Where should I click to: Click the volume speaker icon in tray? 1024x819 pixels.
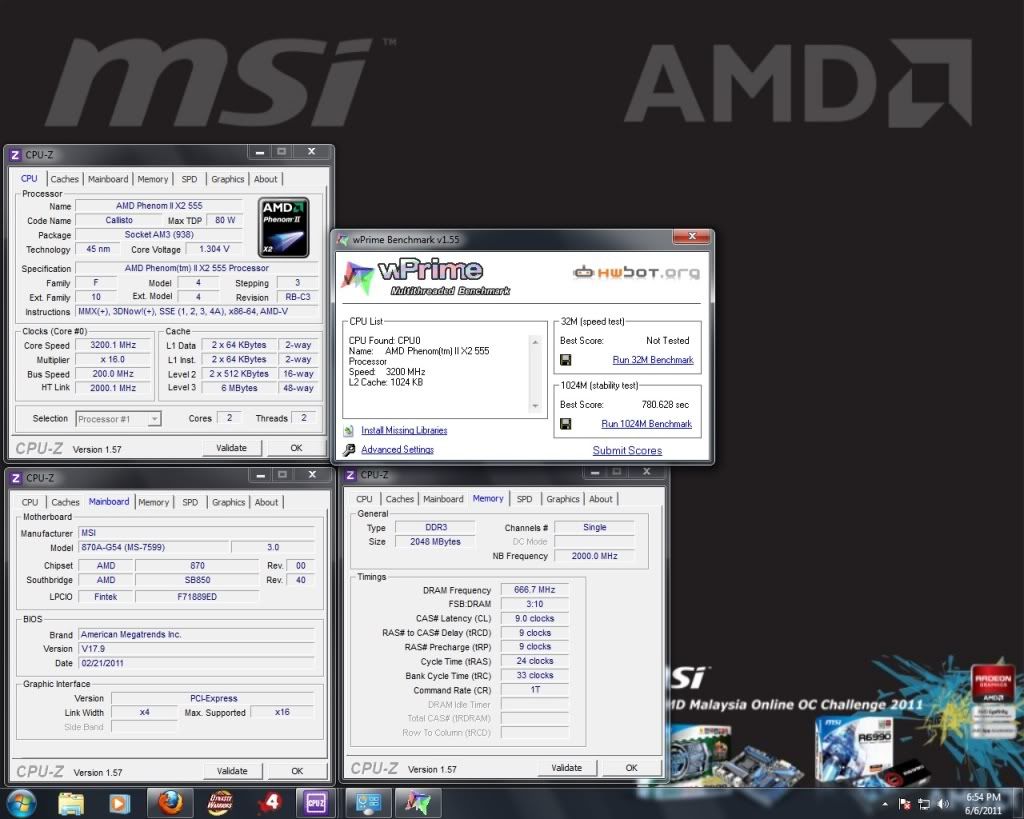click(x=943, y=804)
